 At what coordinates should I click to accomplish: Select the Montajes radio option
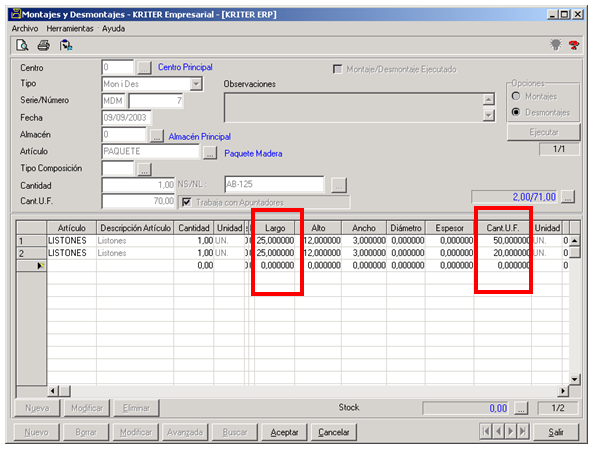click(x=516, y=96)
